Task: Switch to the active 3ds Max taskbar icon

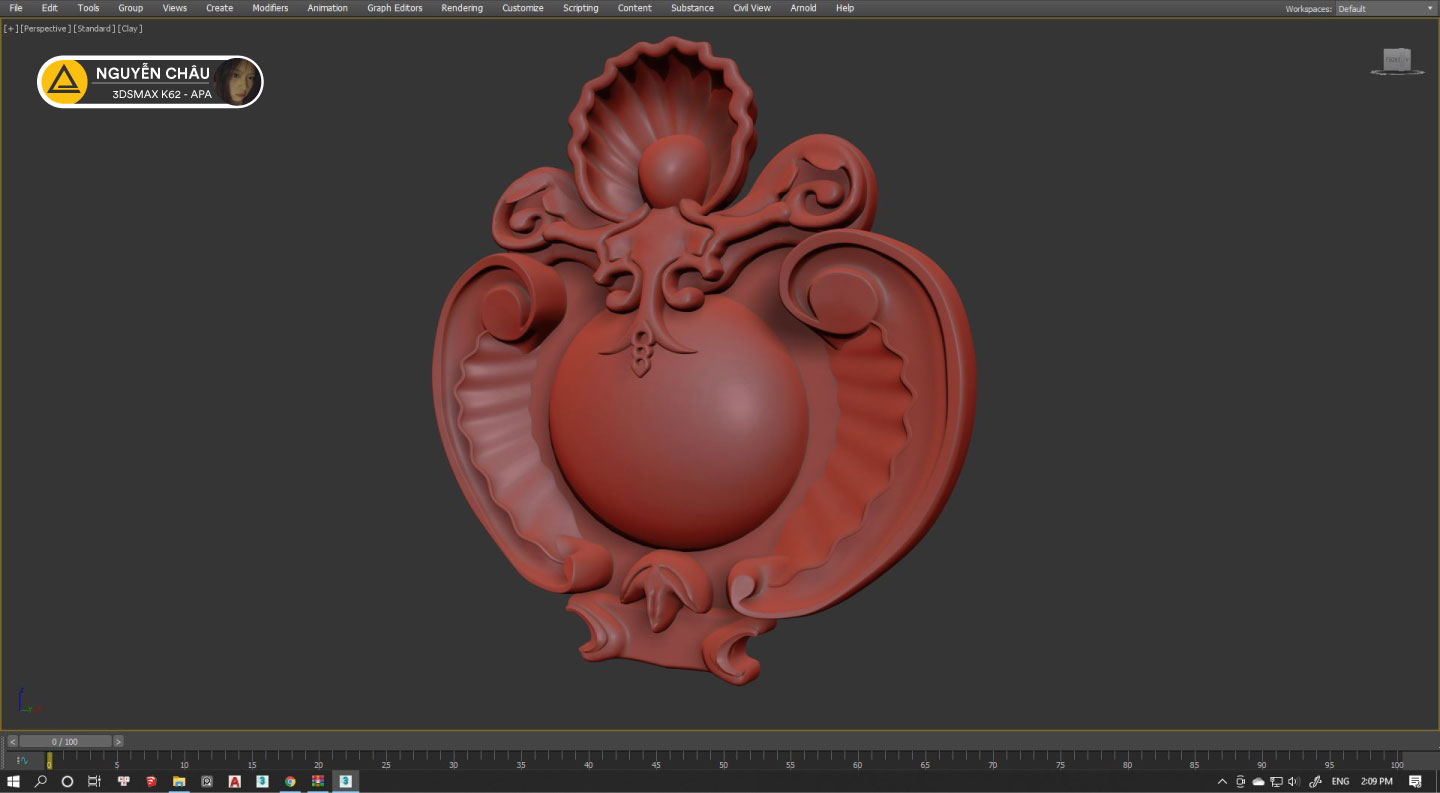Action: [x=345, y=781]
